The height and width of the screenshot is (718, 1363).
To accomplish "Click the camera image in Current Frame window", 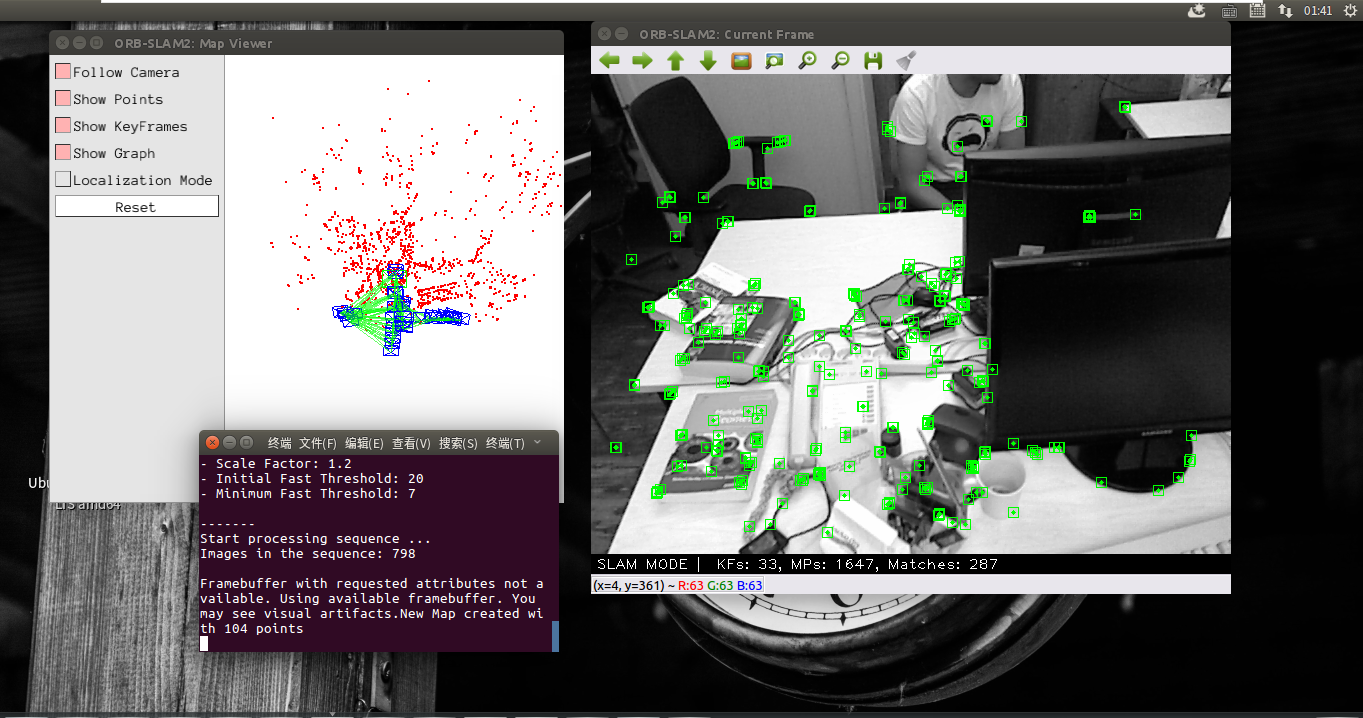I will tap(911, 313).
